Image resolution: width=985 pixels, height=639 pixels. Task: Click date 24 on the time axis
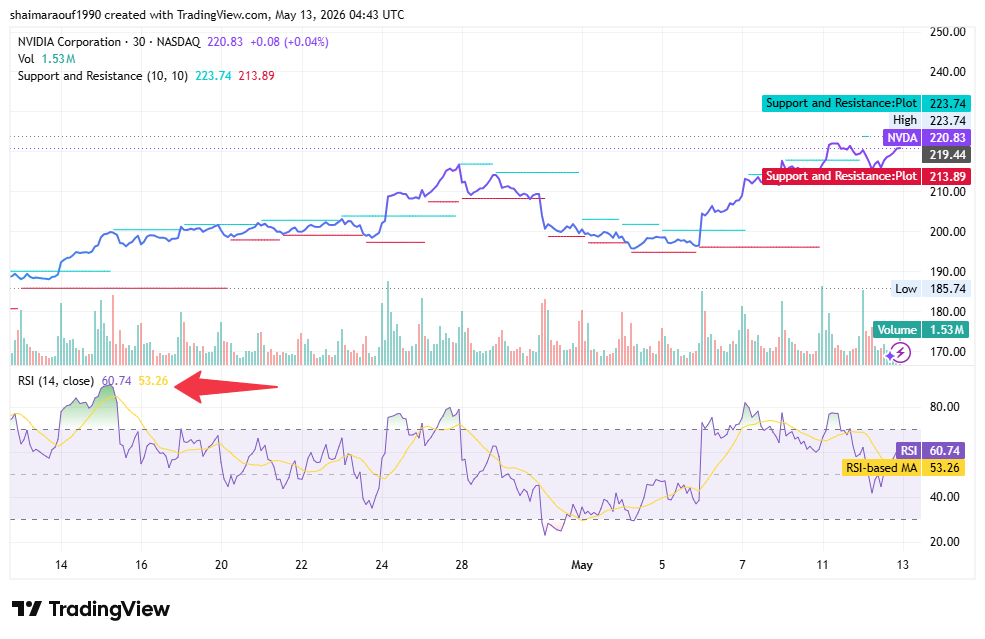pyautogui.click(x=382, y=565)
